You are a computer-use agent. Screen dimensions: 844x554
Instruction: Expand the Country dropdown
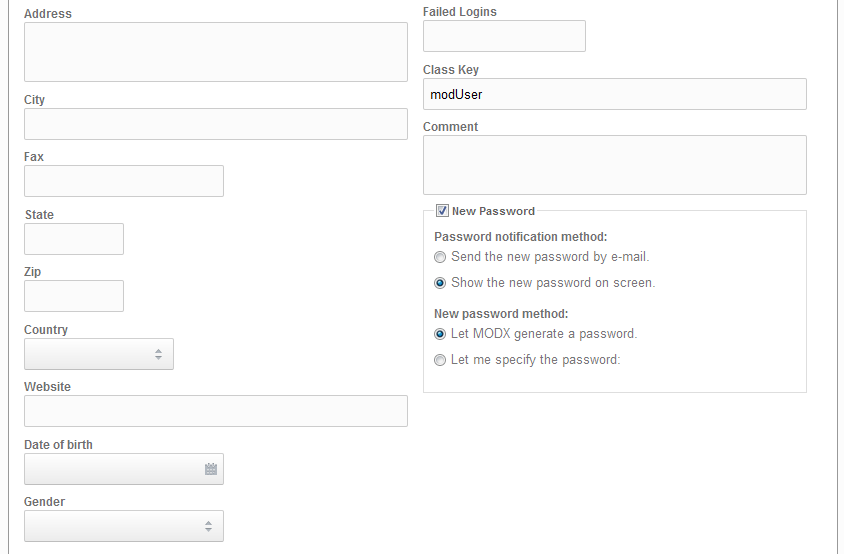point(98,354)
